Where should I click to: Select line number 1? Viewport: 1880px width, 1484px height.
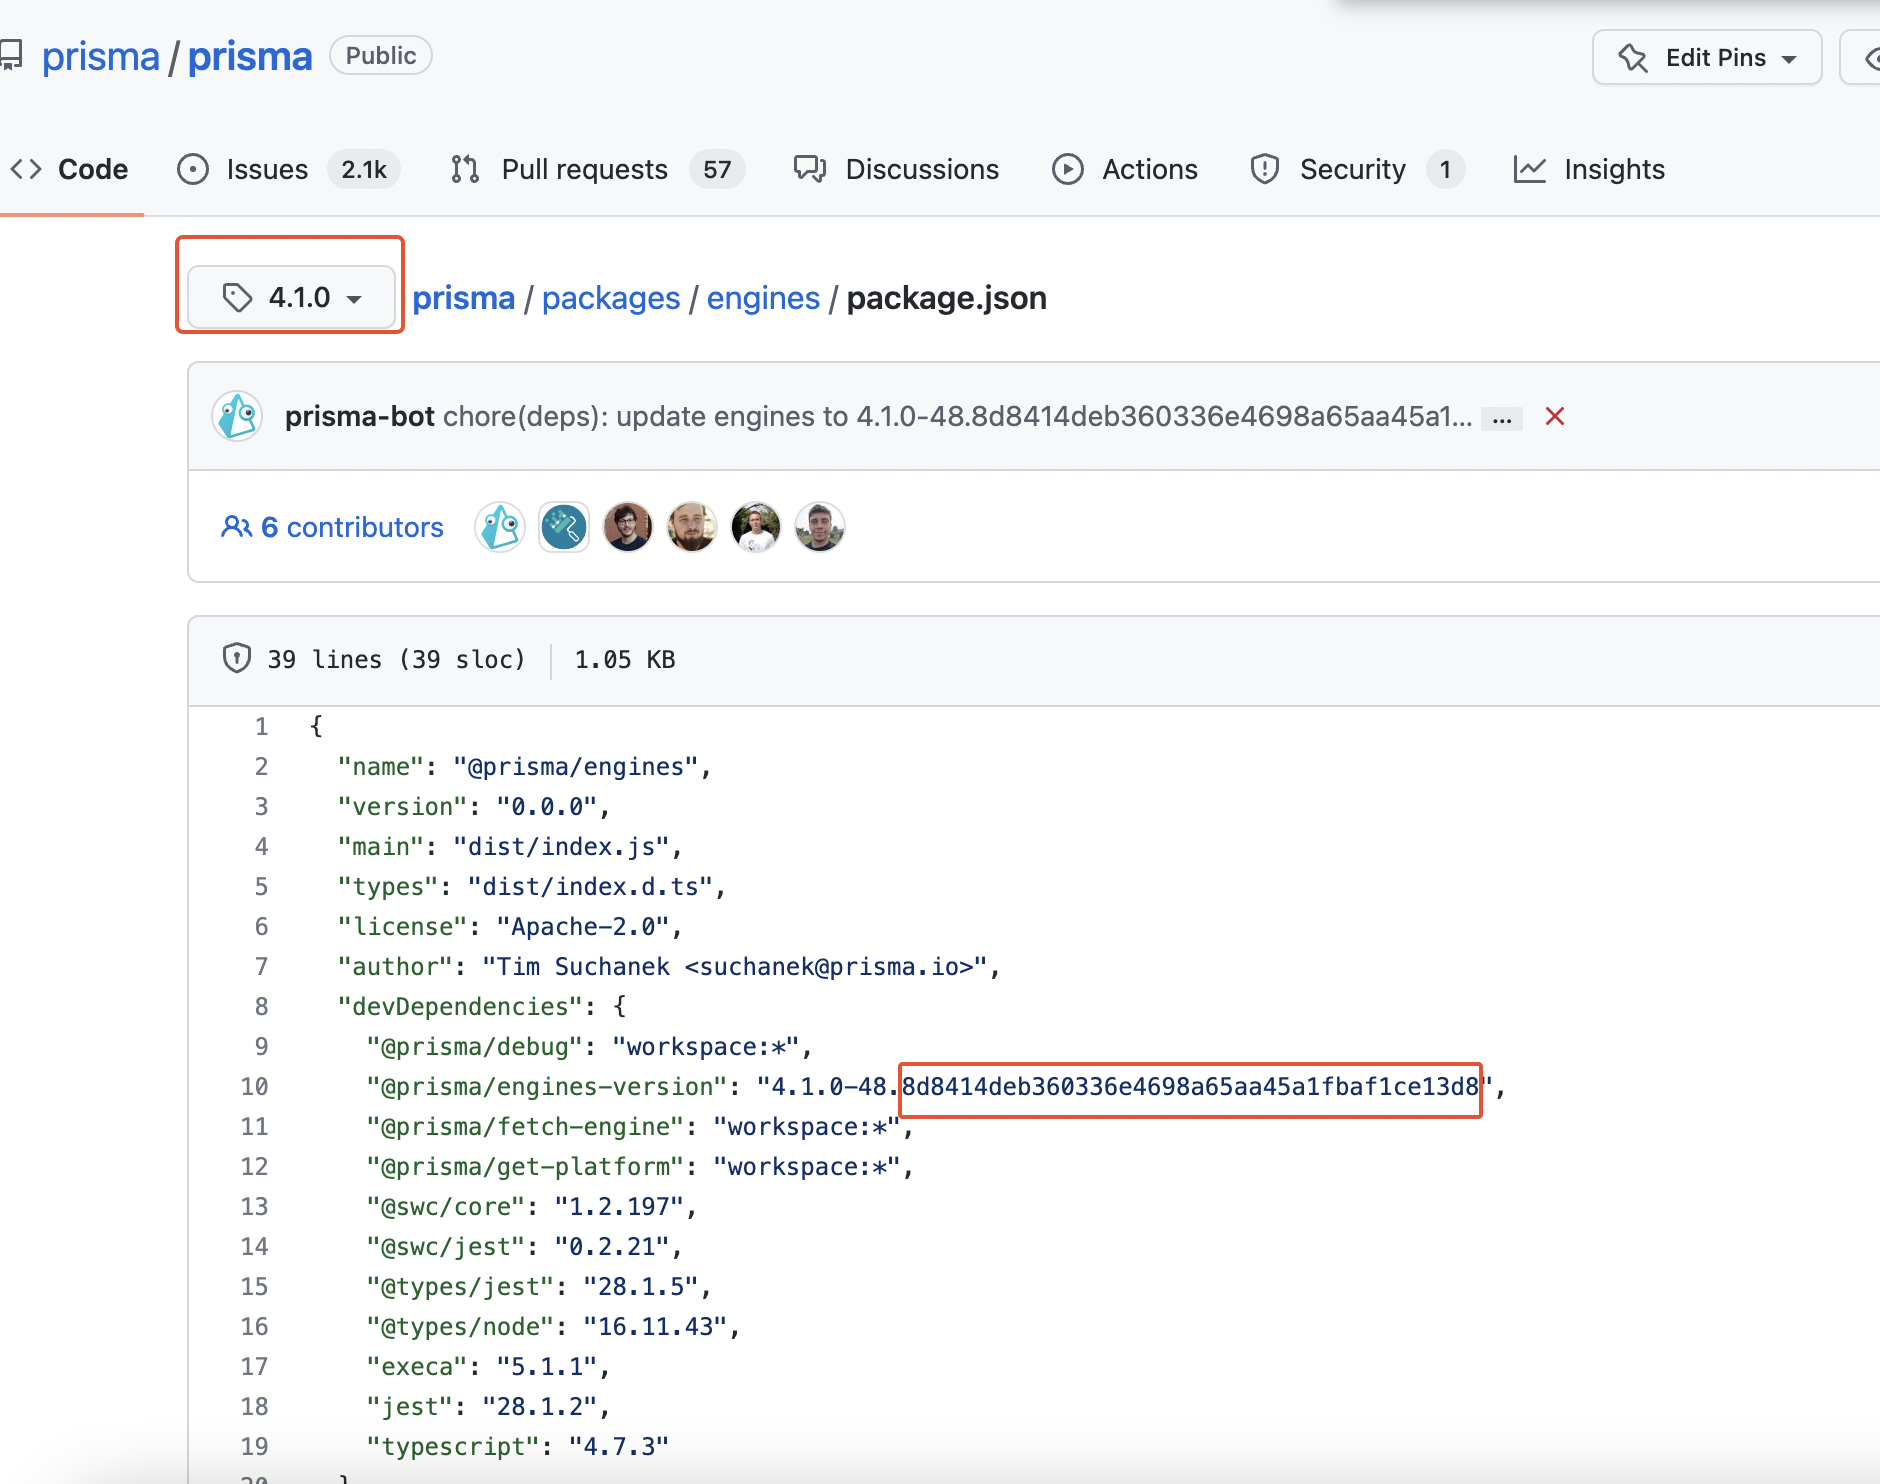[261, 726]
